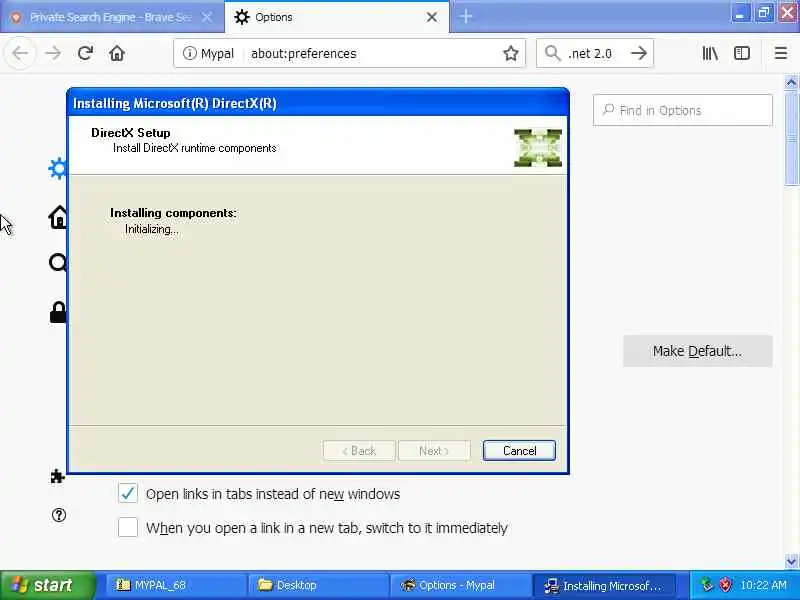The height and width of the screenshot is (600, 800).
Task: Click the preferences page scrollbar up arrow
Action: coord(791,82)
